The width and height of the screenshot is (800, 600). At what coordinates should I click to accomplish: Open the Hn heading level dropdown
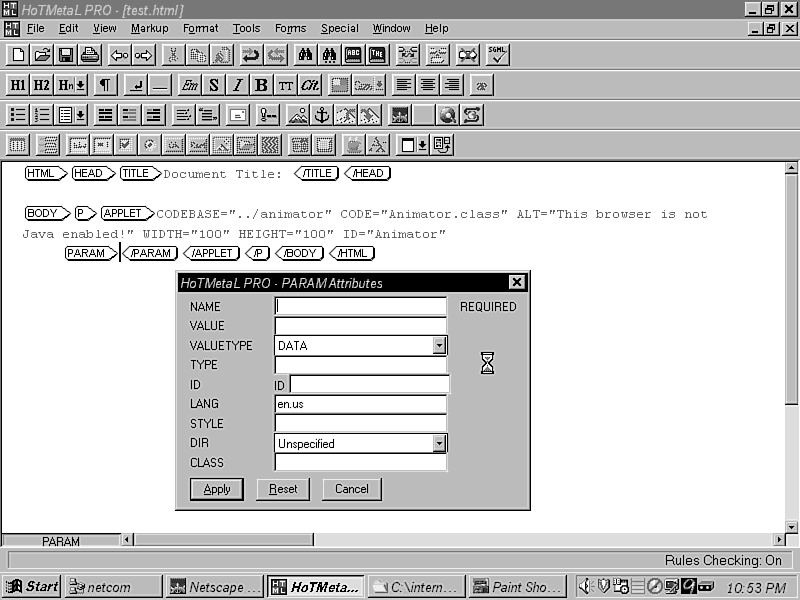tap(81, 85)
